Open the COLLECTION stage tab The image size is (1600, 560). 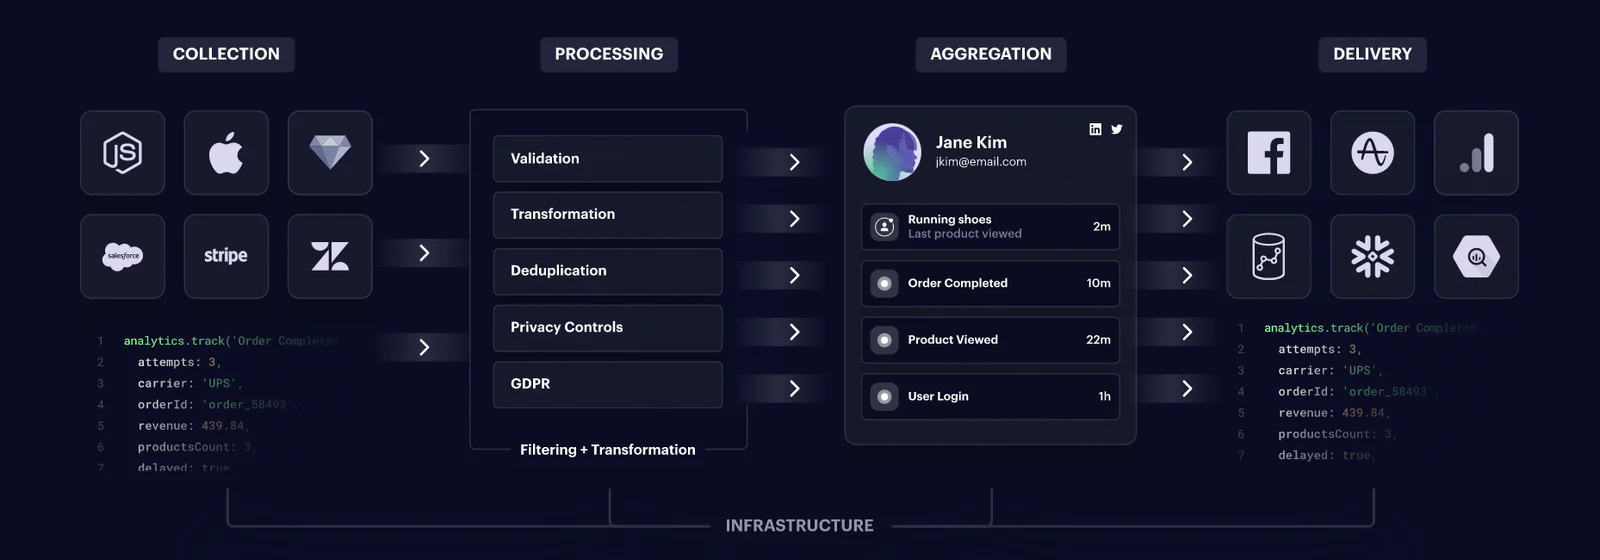226,54
